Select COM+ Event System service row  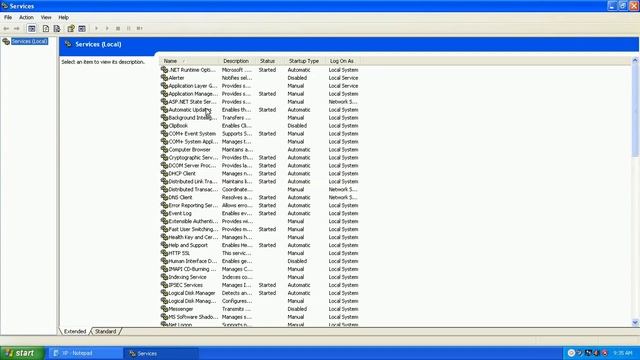point(260,133)
